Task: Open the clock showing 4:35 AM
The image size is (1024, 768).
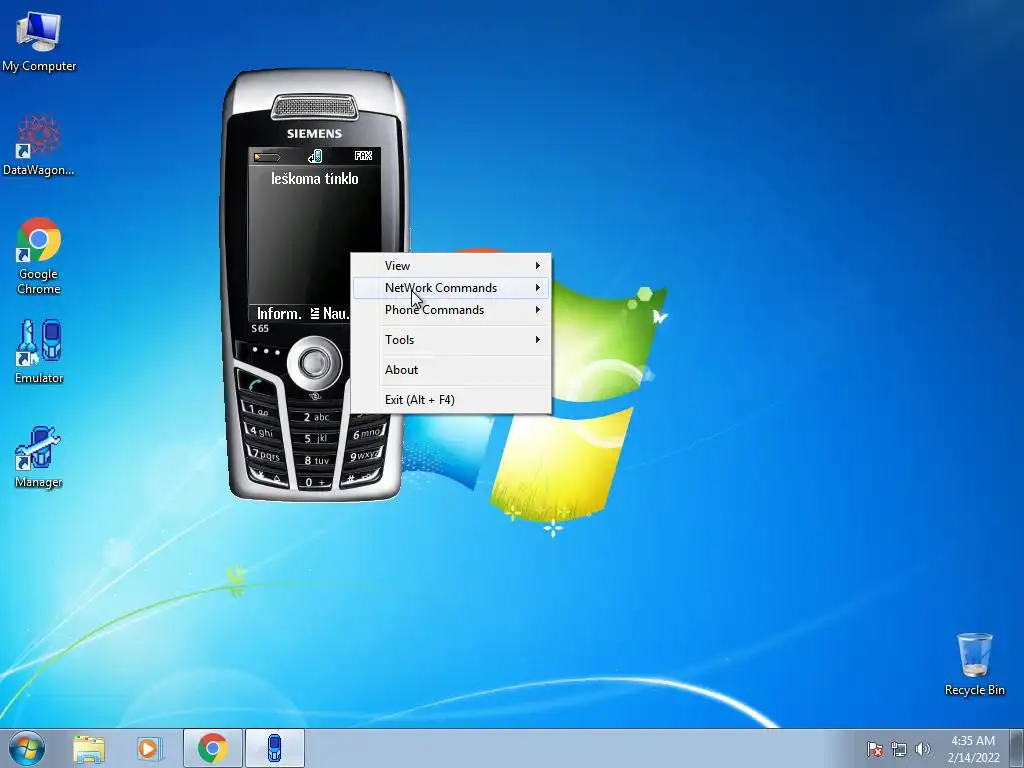Action: pyautogui.click(x=973, y=749)
